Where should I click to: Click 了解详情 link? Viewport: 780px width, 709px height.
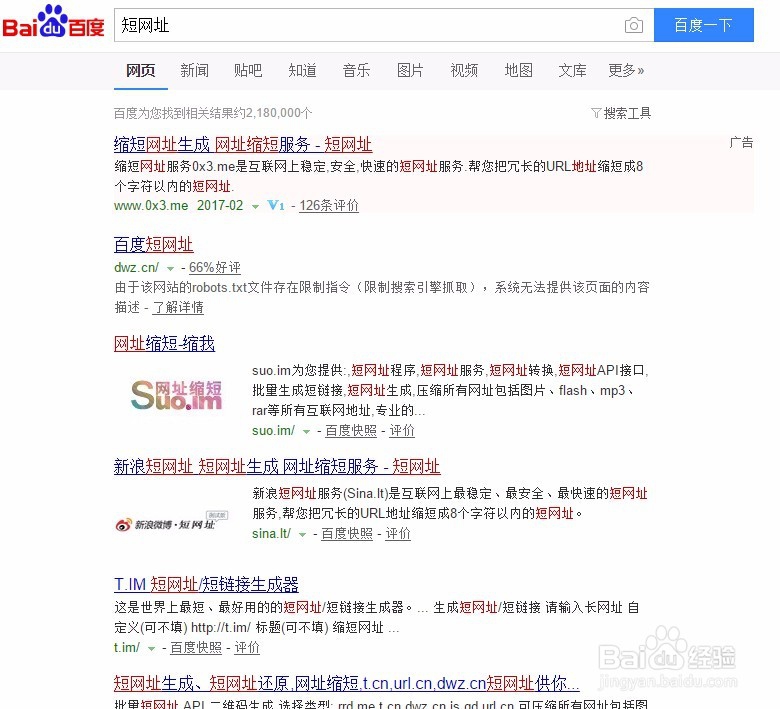[x=178, y=307]
